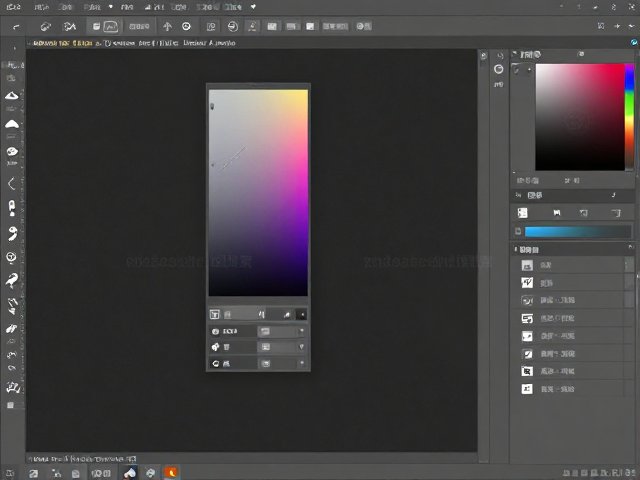Viewport: 640px width, 480px height.
Task: Click the title of the color picker panel
Action: tap(531, 55)
